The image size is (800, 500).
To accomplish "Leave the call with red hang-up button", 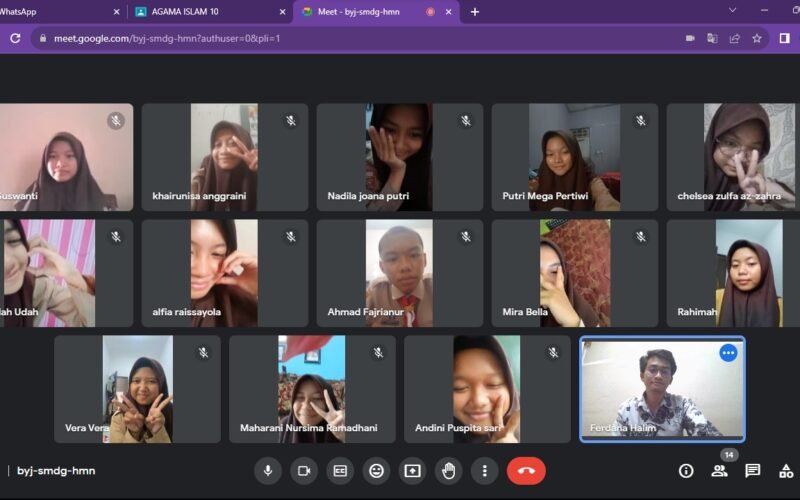I will pyautogui.click(x=526, y=471).
